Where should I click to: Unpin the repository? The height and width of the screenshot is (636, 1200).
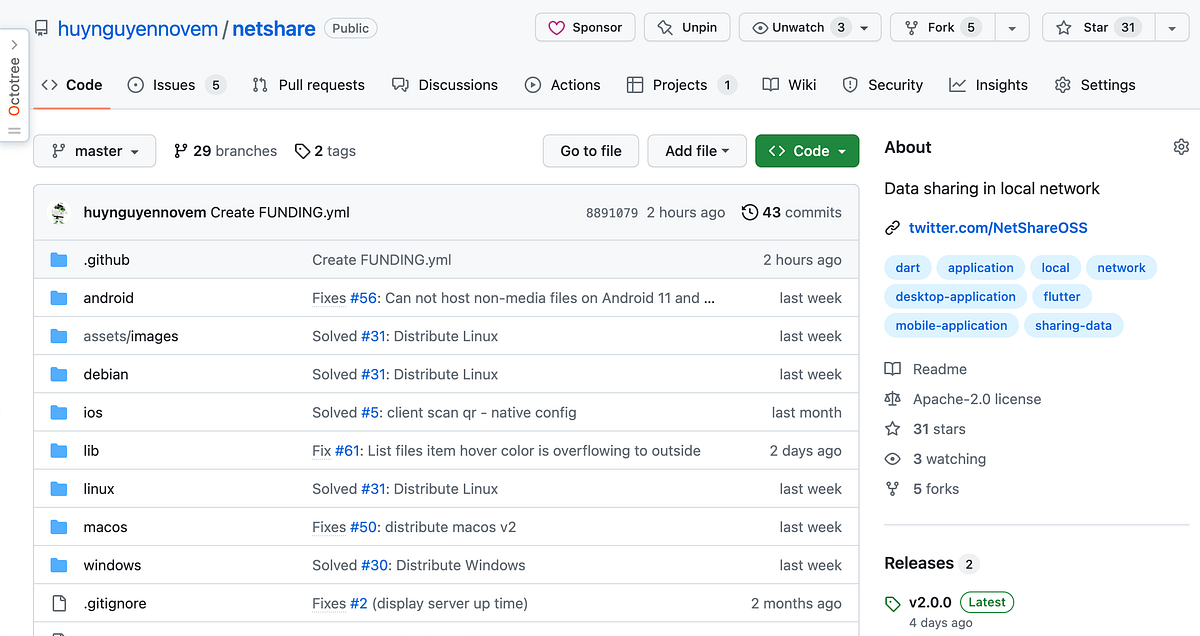click(x=687, y=28)
